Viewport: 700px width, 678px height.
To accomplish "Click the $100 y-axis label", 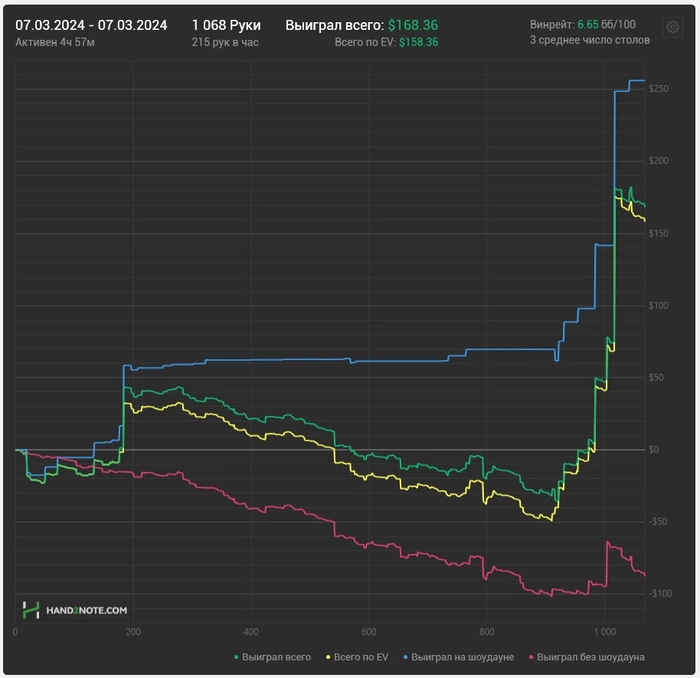I will click(x=658, y=306).
